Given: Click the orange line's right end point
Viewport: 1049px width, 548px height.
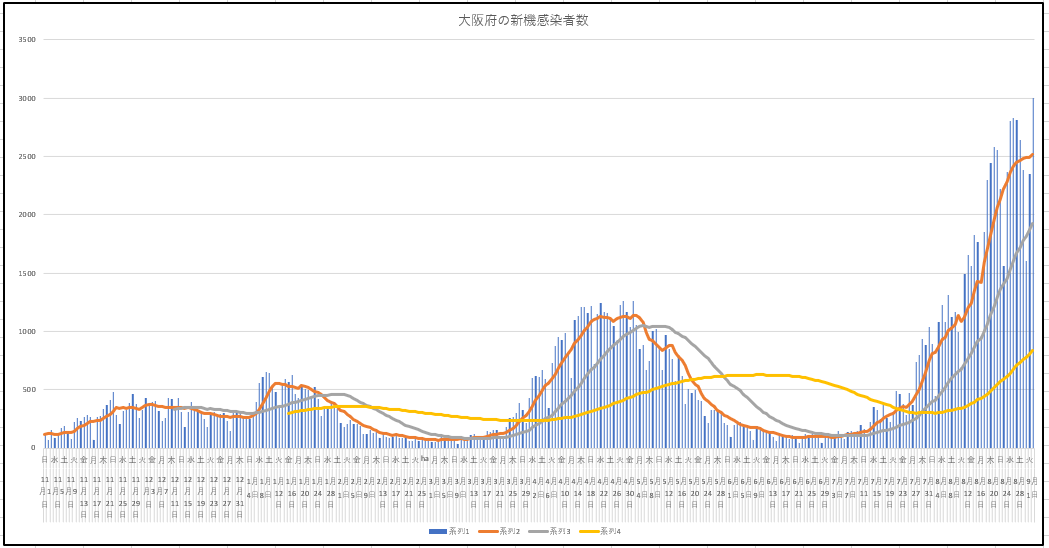Looking at the screenshot, I should tap(1033, 154).
